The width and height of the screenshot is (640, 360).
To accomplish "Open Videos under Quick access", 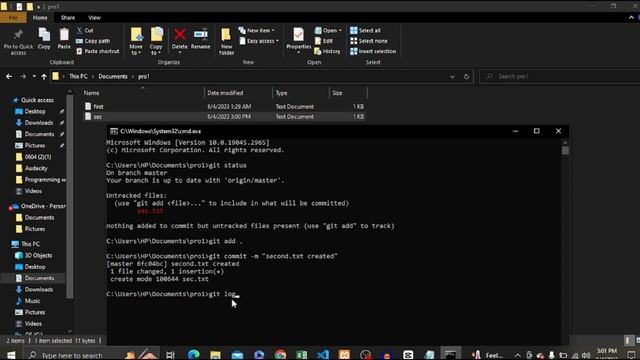I will (x=33, y=191).
